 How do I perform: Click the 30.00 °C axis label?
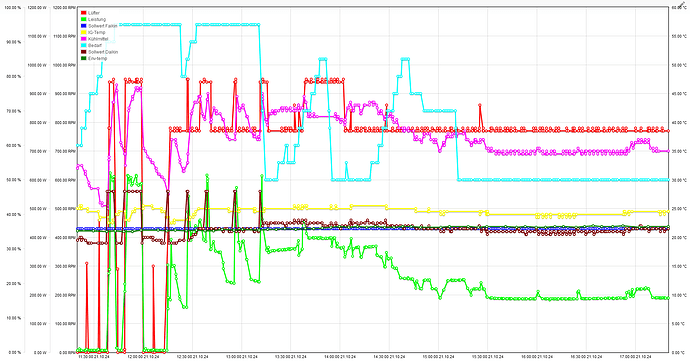[679, 180]
